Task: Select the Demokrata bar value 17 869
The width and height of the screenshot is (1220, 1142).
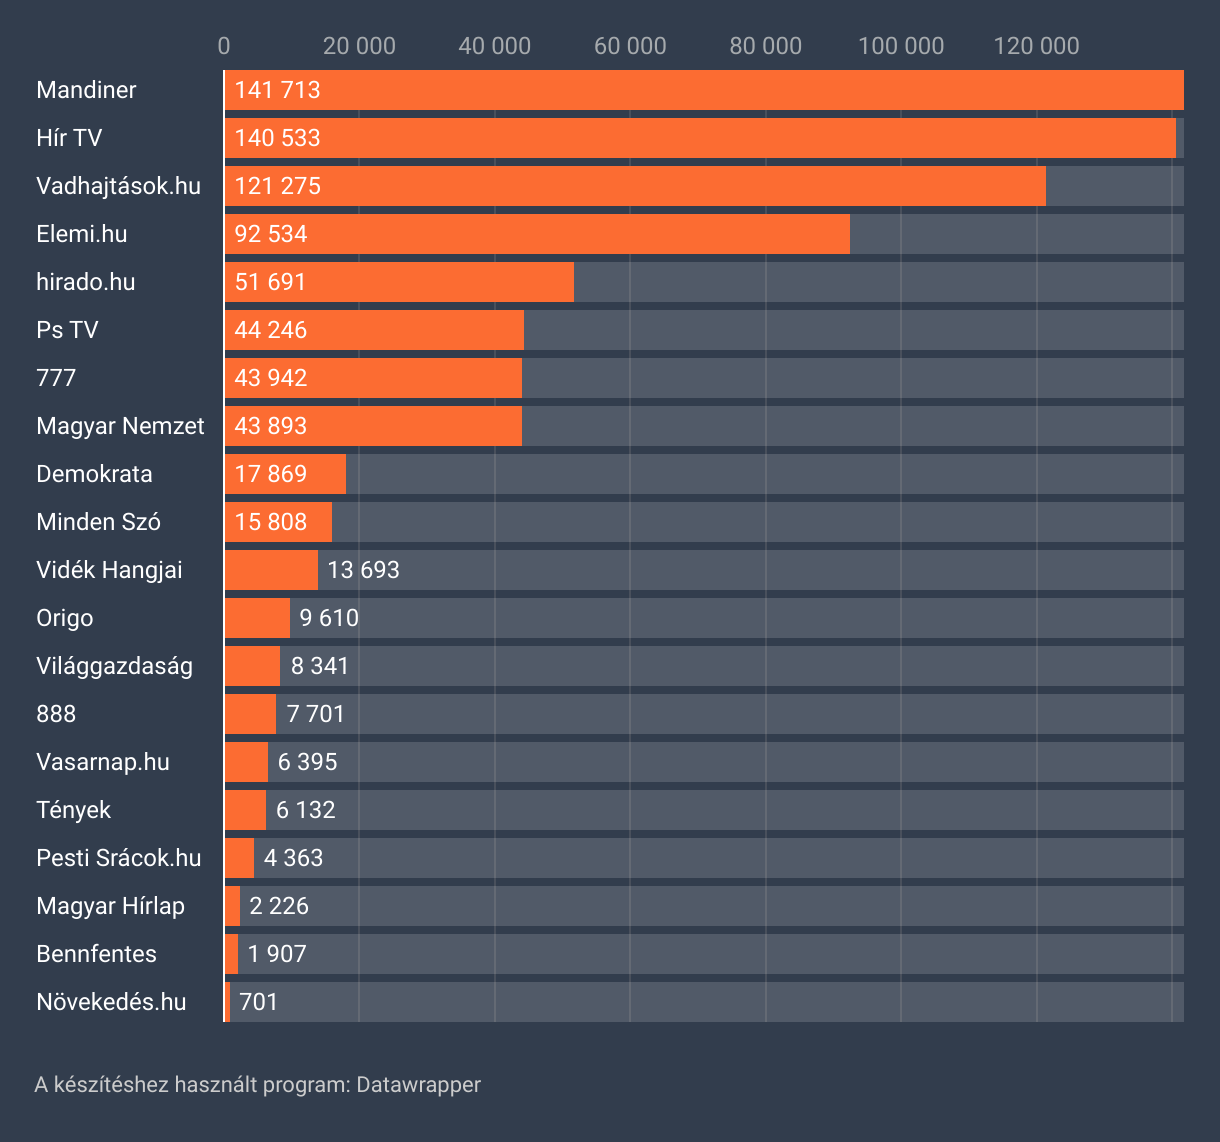Action: pos(270,474)
